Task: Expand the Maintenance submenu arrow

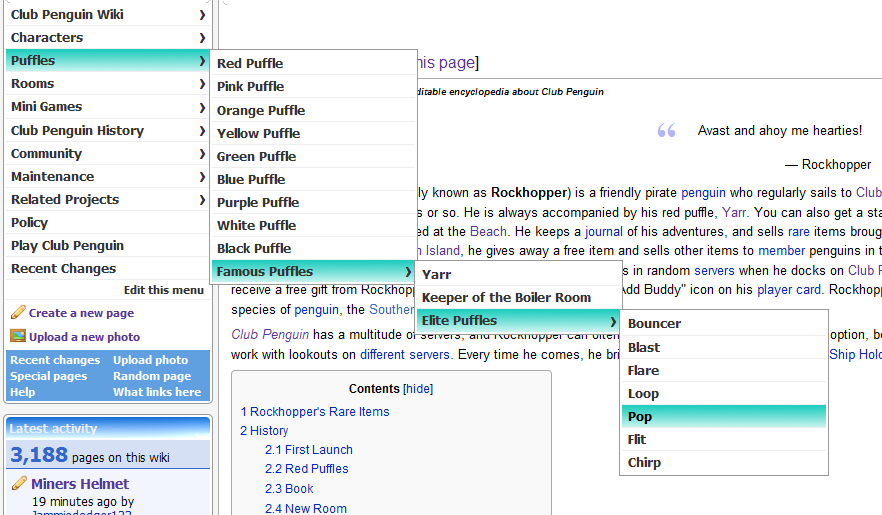Action: tap(202, 177)
